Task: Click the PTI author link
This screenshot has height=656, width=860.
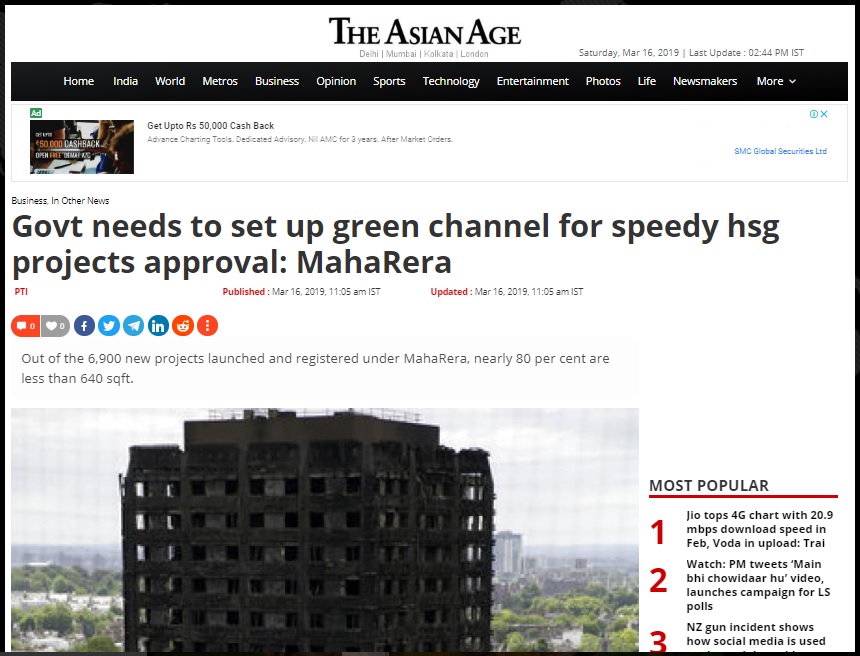Action: click(x=21, y=292)
